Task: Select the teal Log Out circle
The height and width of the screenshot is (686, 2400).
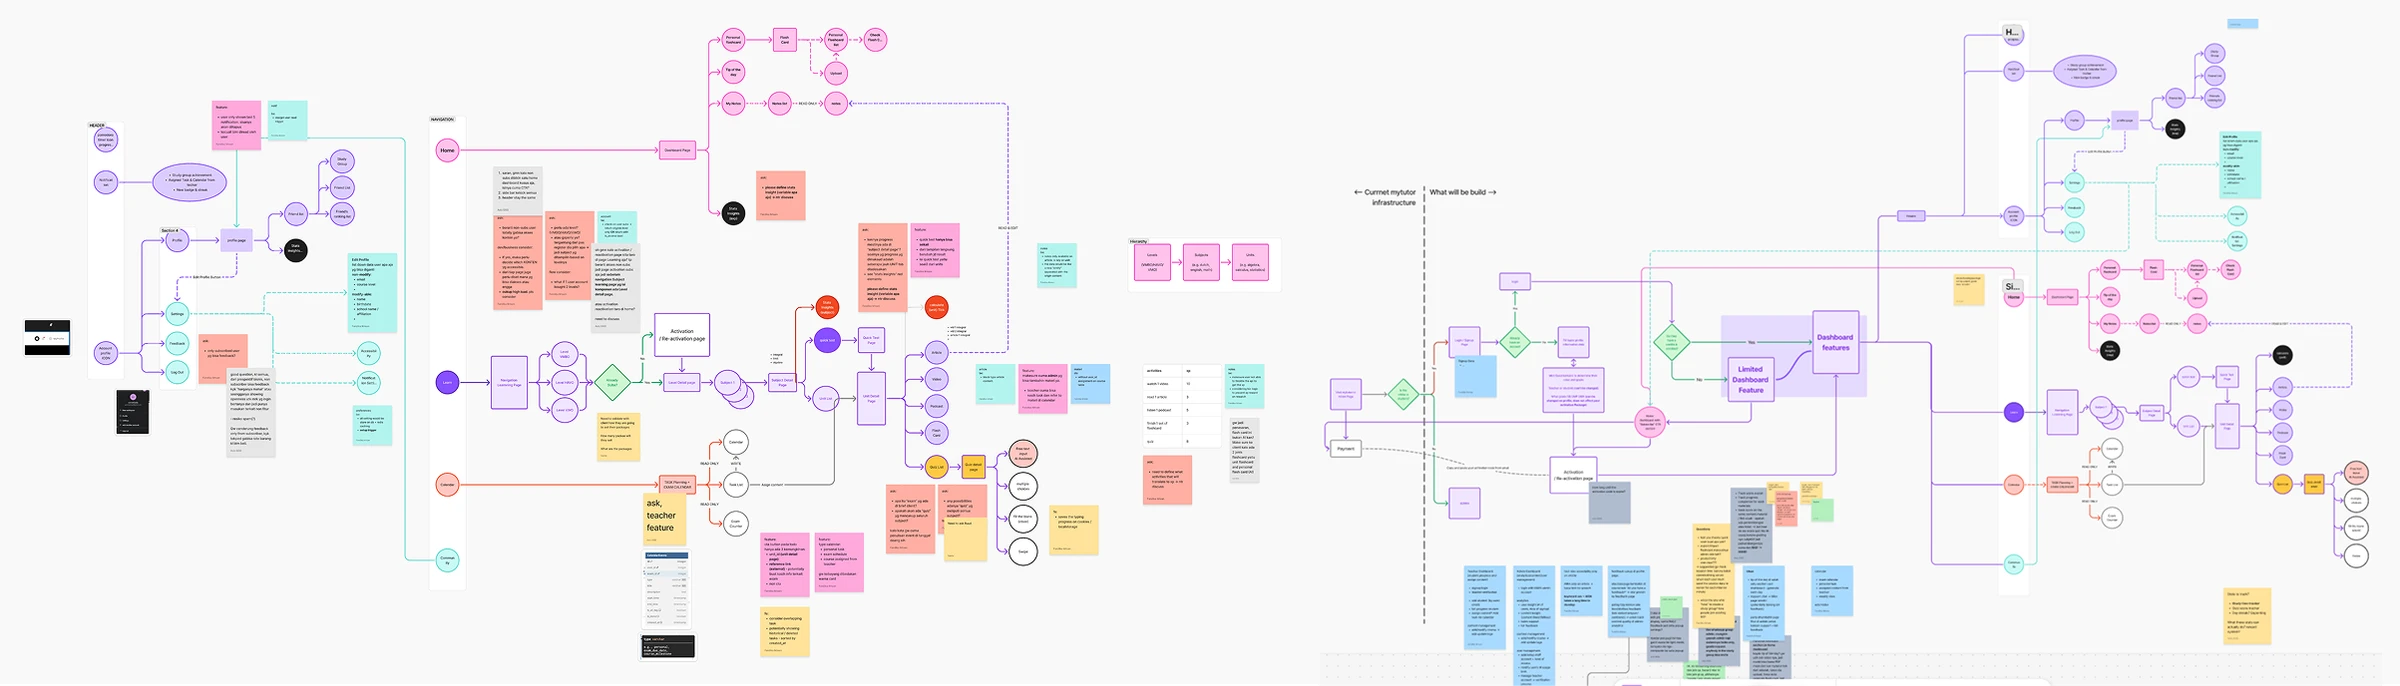Action: 177,372
